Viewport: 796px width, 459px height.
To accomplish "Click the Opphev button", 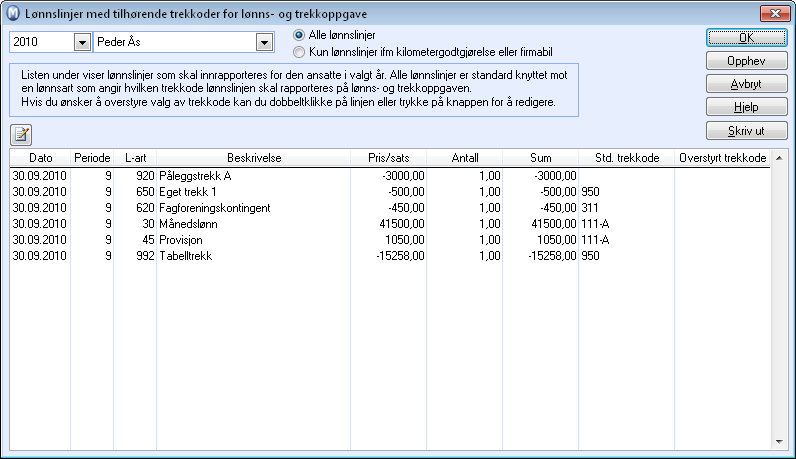I will tap(746, 61).
